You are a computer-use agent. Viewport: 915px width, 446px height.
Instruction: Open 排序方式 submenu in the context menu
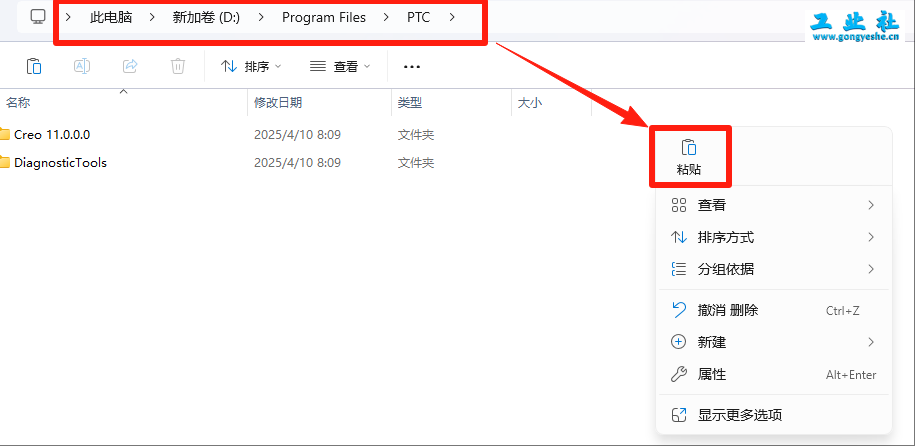tap(774, 237)
